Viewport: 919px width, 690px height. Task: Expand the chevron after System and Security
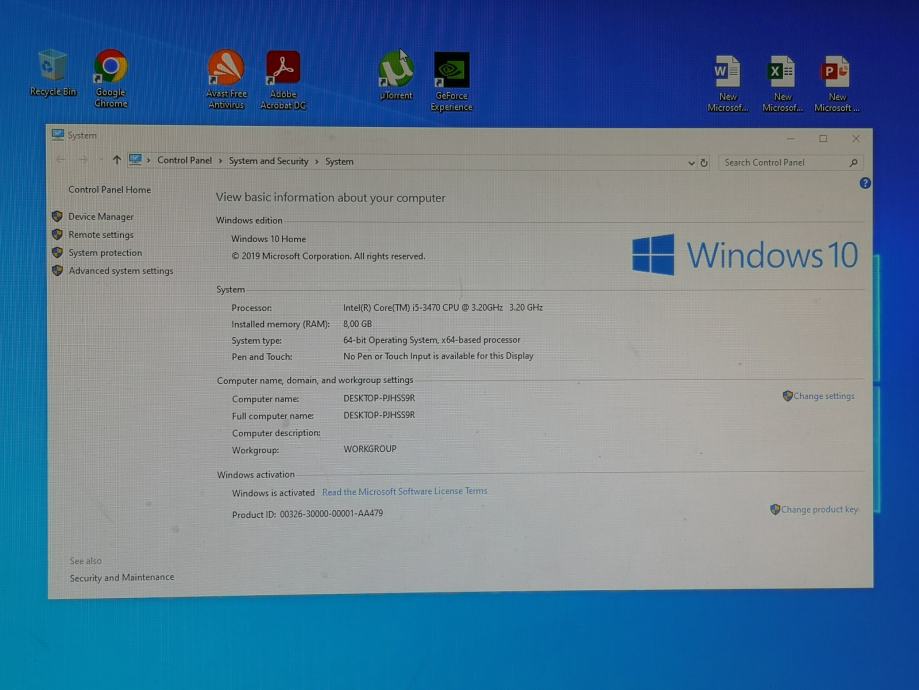pyautogui.click(x=317, y=161)
